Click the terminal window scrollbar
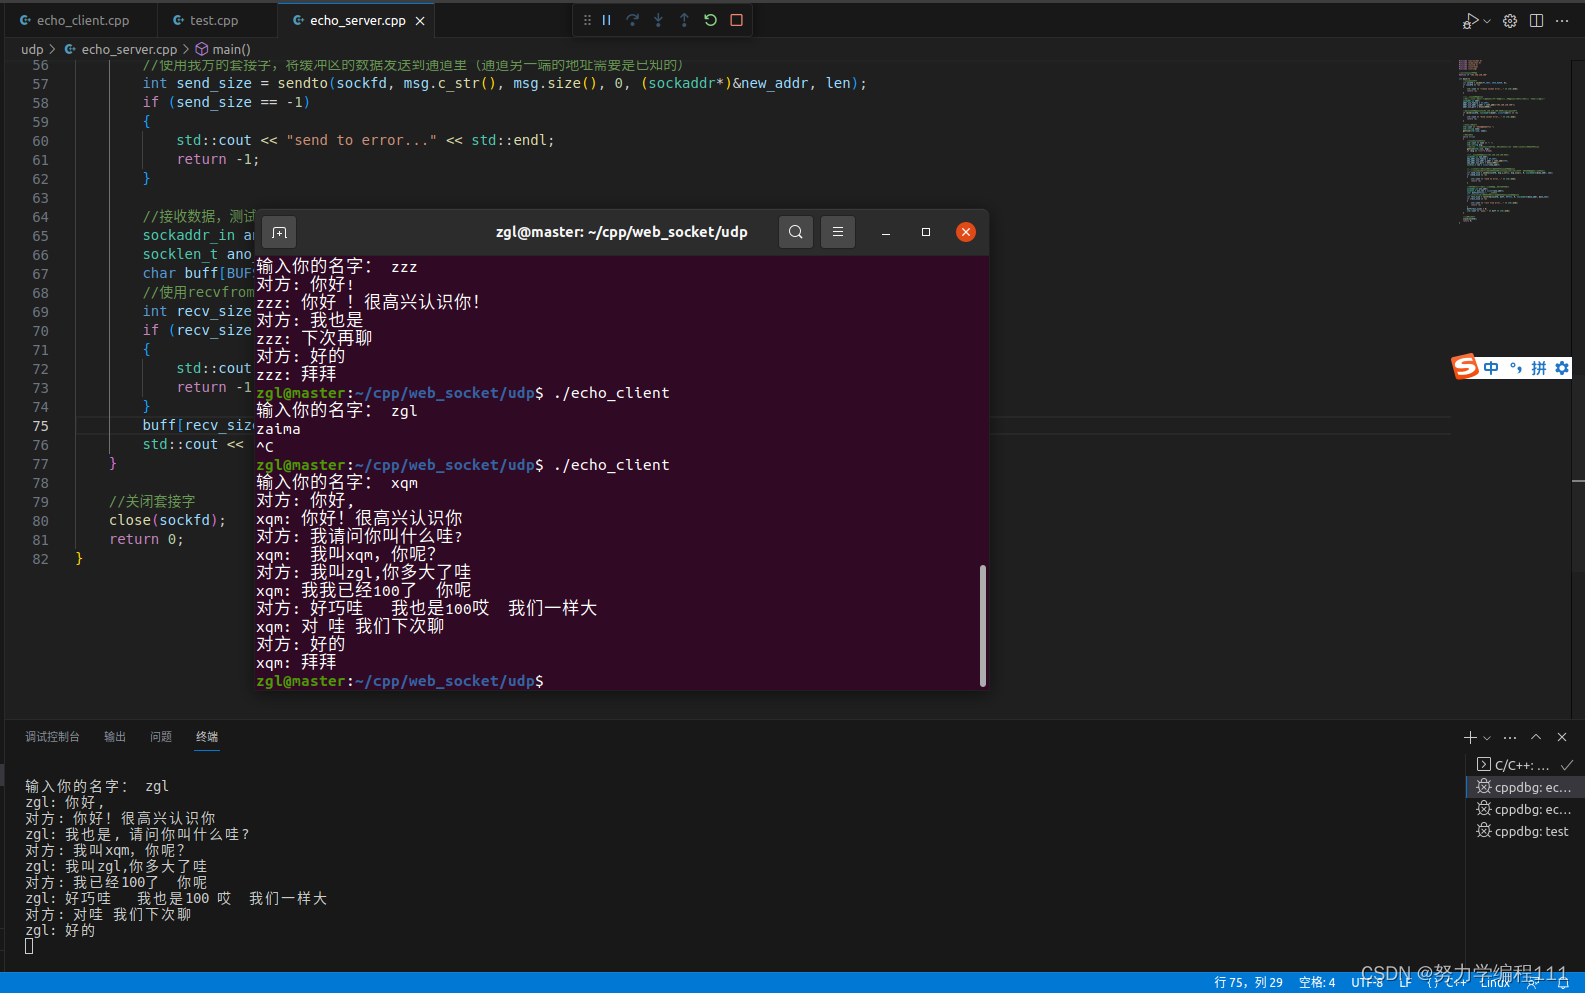1585x993 pixels. coord(983,625)
